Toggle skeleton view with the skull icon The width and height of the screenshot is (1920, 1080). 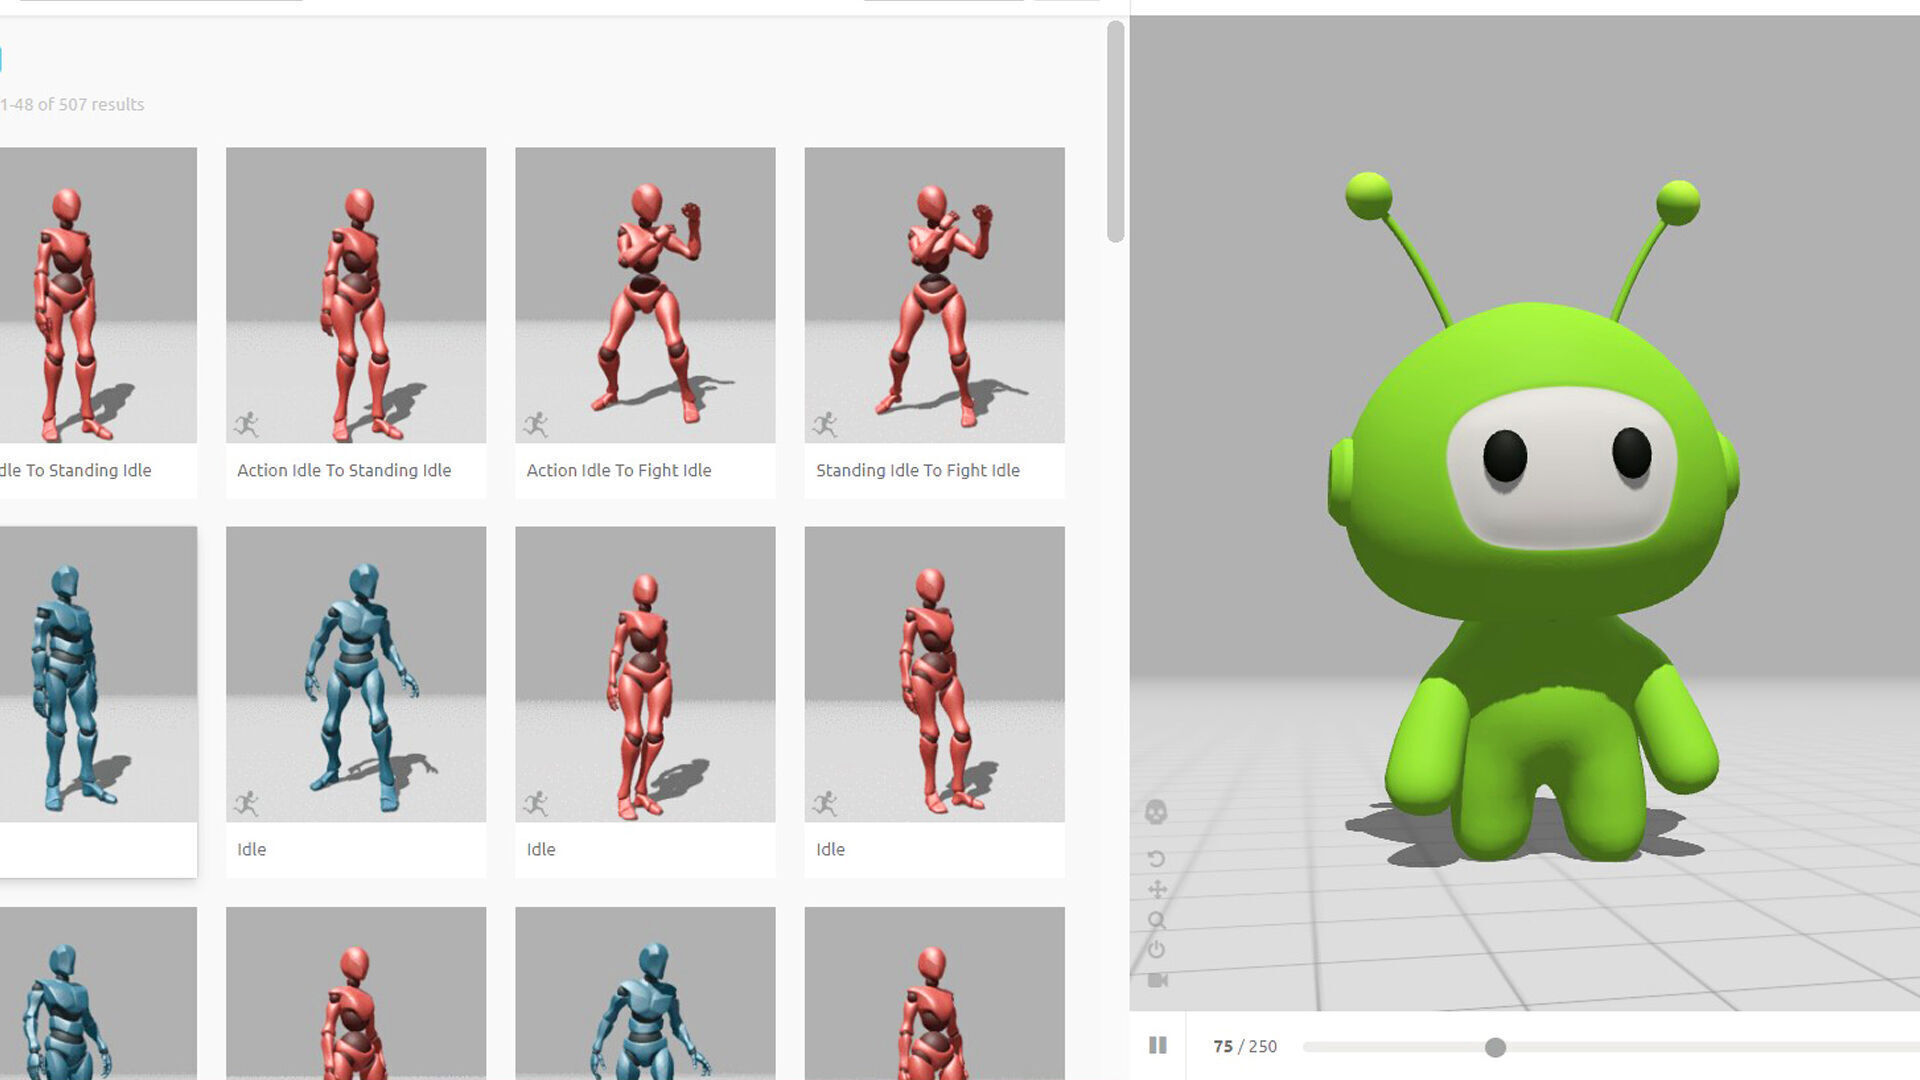[x=1156, y=812]
